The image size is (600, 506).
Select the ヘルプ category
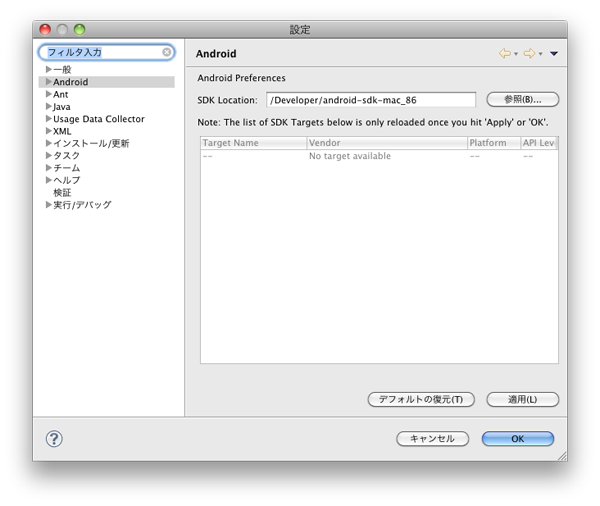[67, 180]
